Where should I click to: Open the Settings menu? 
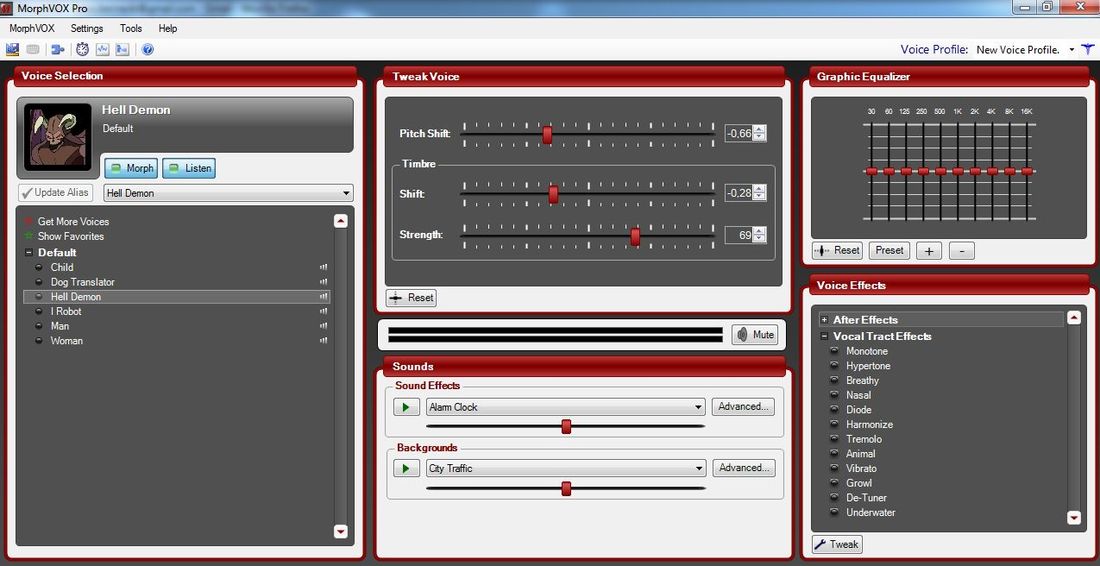coord(87,29)
